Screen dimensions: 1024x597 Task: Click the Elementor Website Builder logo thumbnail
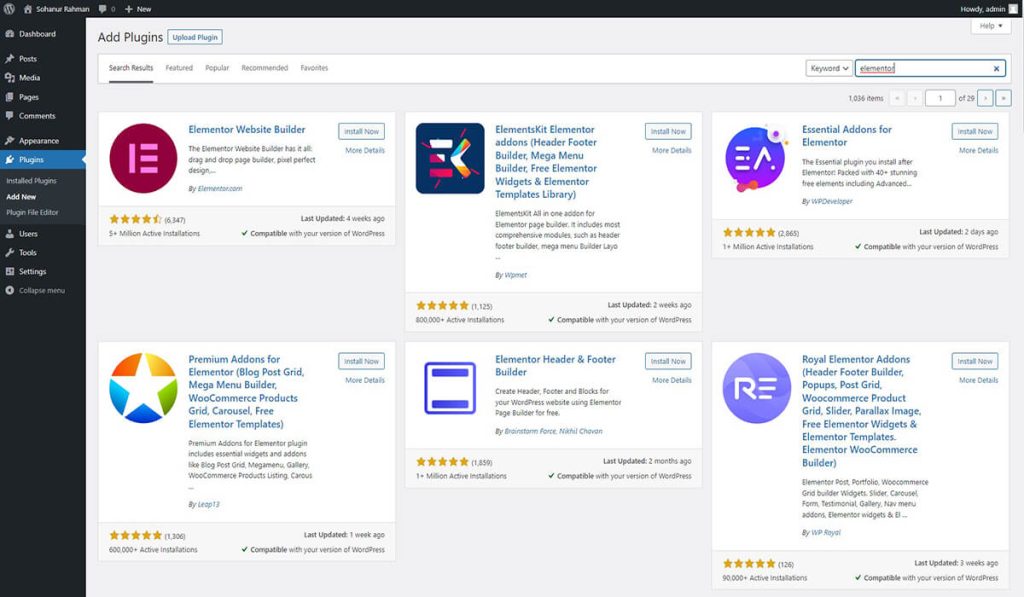(x=143, y=158)
